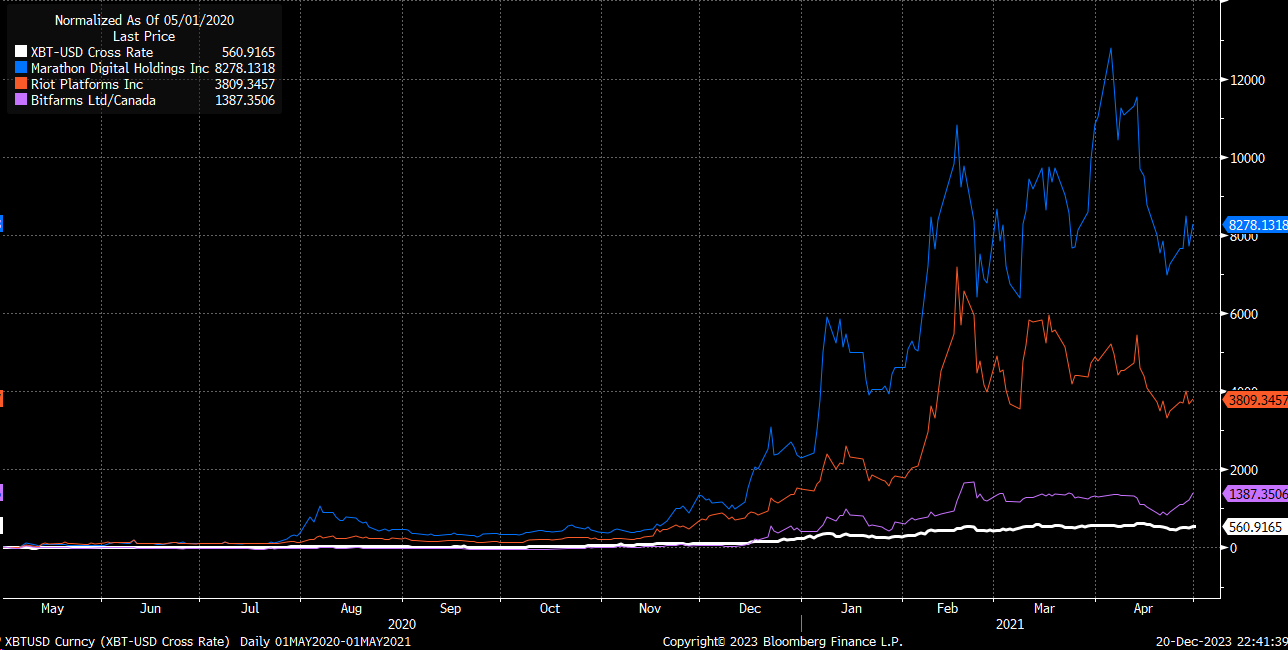1288x650 pixels.
Task: Select Marathon Digital Holdings Inc in the legend
Action: pos(120,68)
